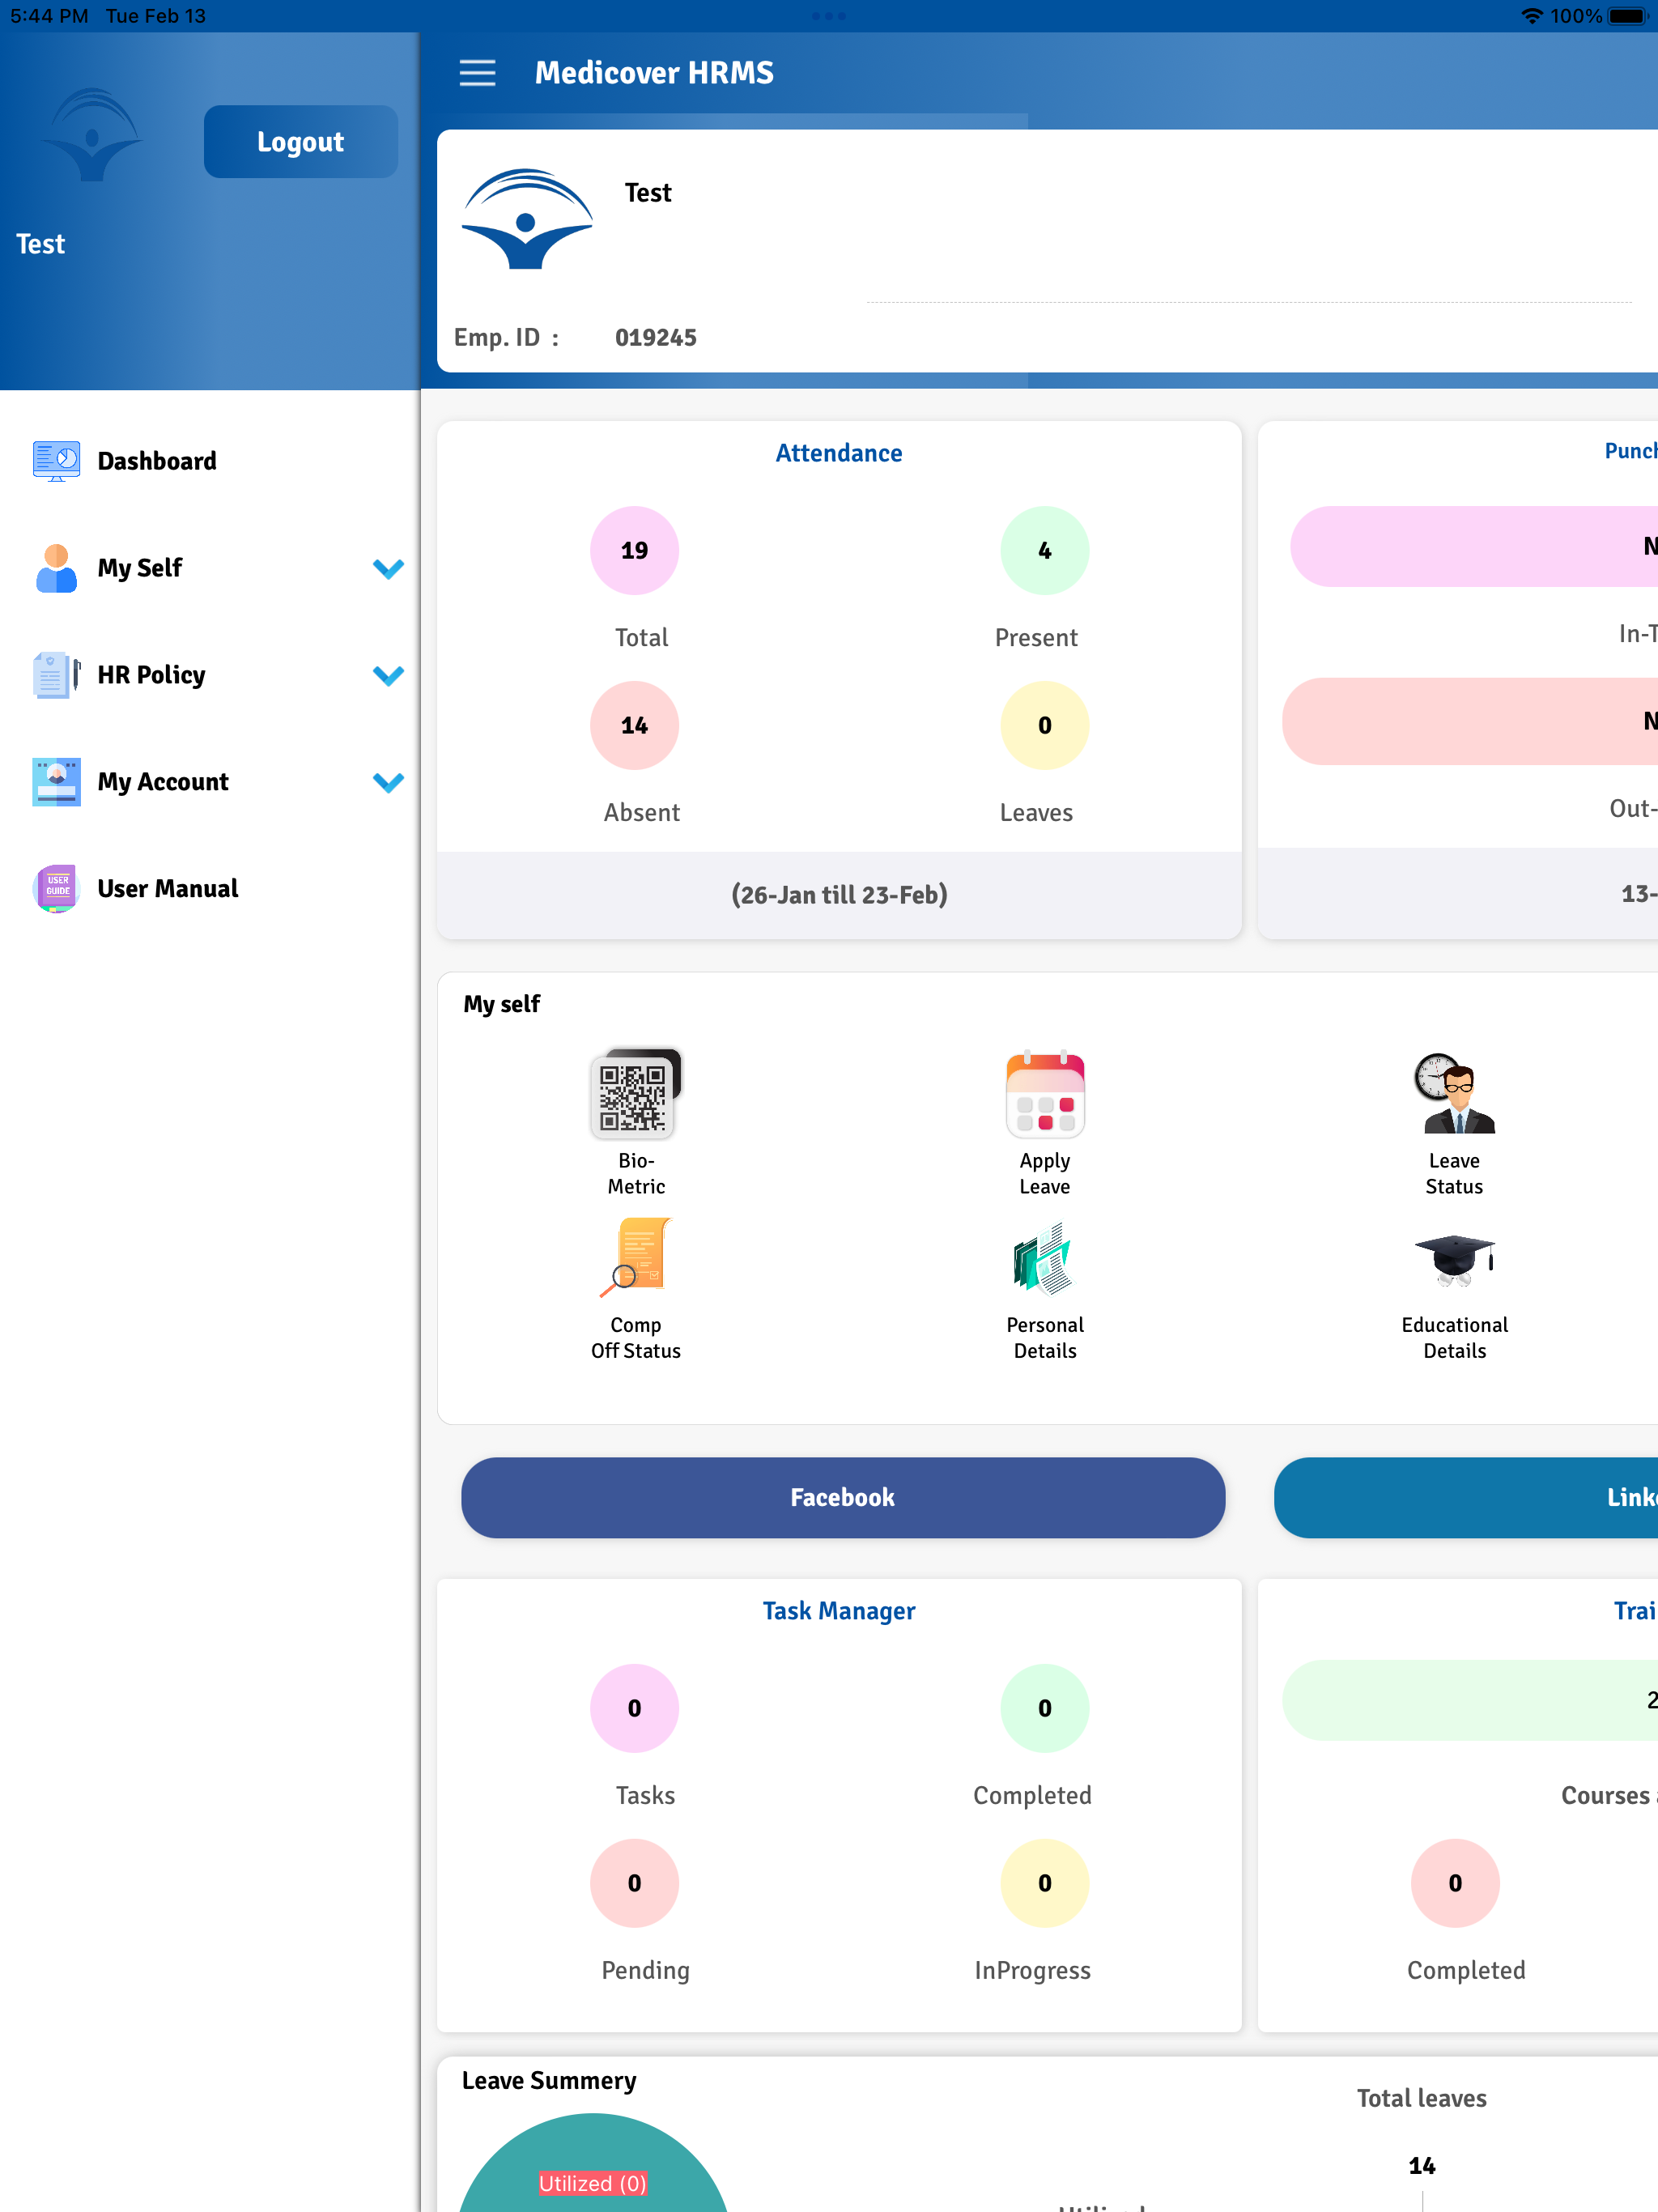
Task: Open the Apply Leave calendar icon
Action: pyautogui.click(x=1045, y=1094)
